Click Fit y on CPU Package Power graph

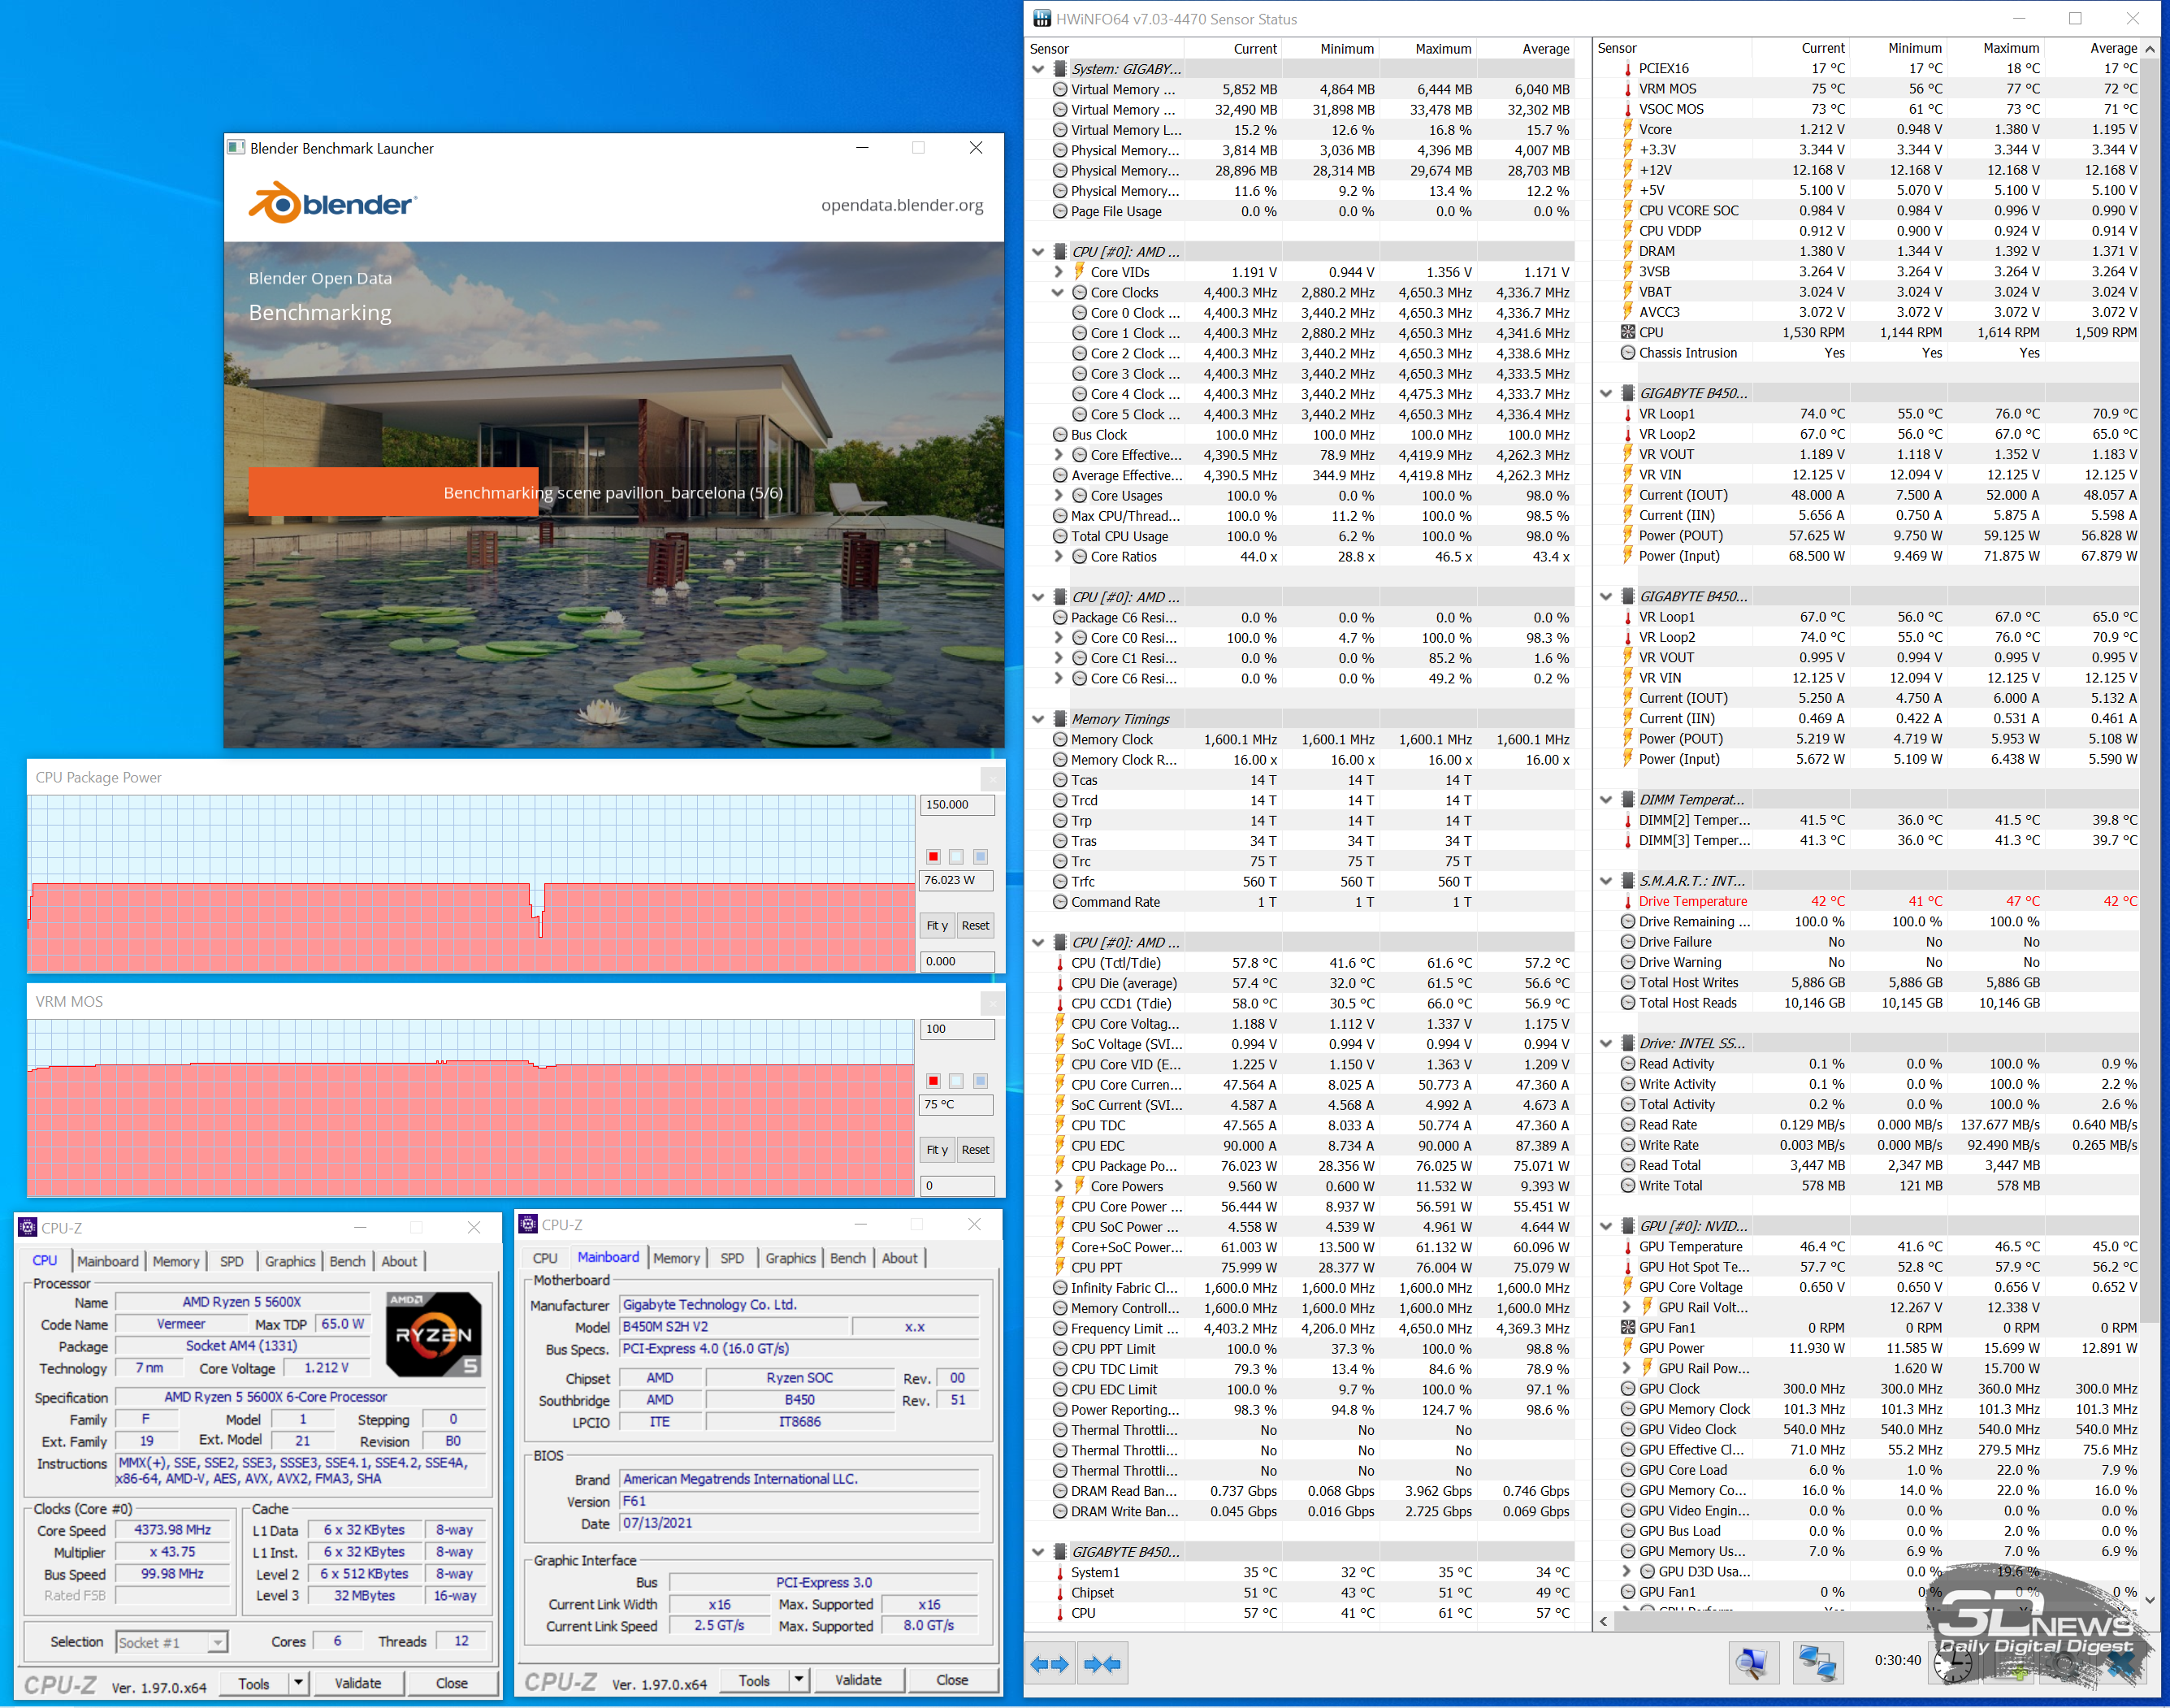coord(937,925)
